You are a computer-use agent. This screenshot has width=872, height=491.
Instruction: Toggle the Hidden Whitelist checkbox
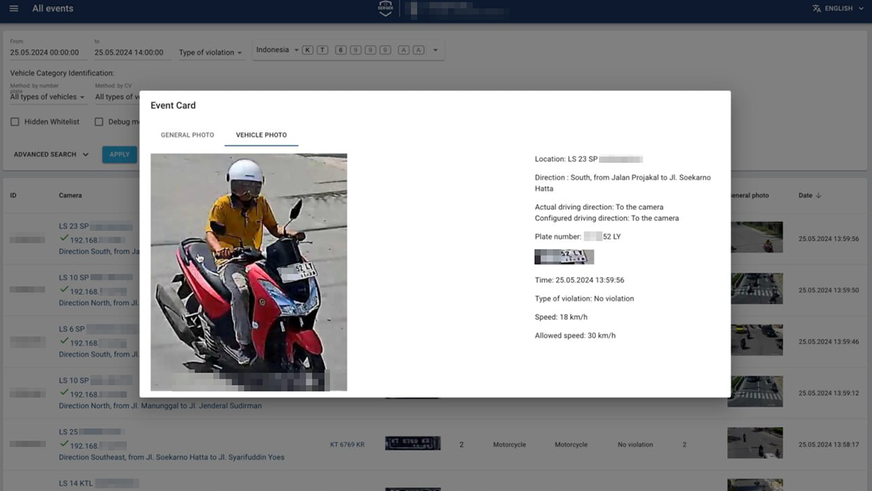click(x=15, y=122)
